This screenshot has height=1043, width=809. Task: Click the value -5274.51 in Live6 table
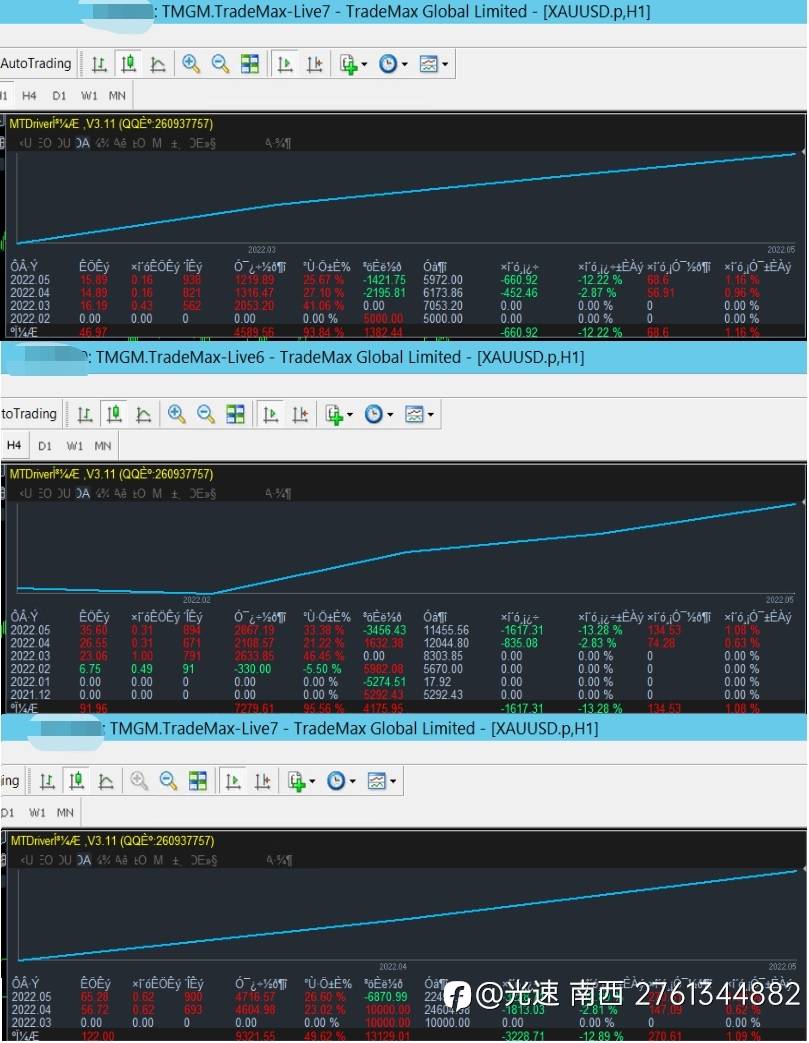(385, 682)
